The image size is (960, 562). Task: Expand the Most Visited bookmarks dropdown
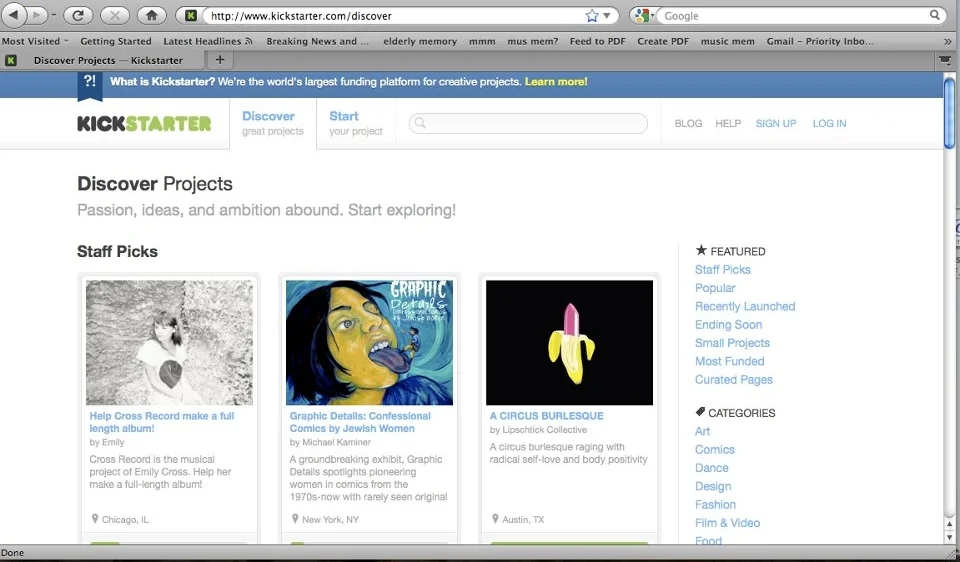pos(35,41)
